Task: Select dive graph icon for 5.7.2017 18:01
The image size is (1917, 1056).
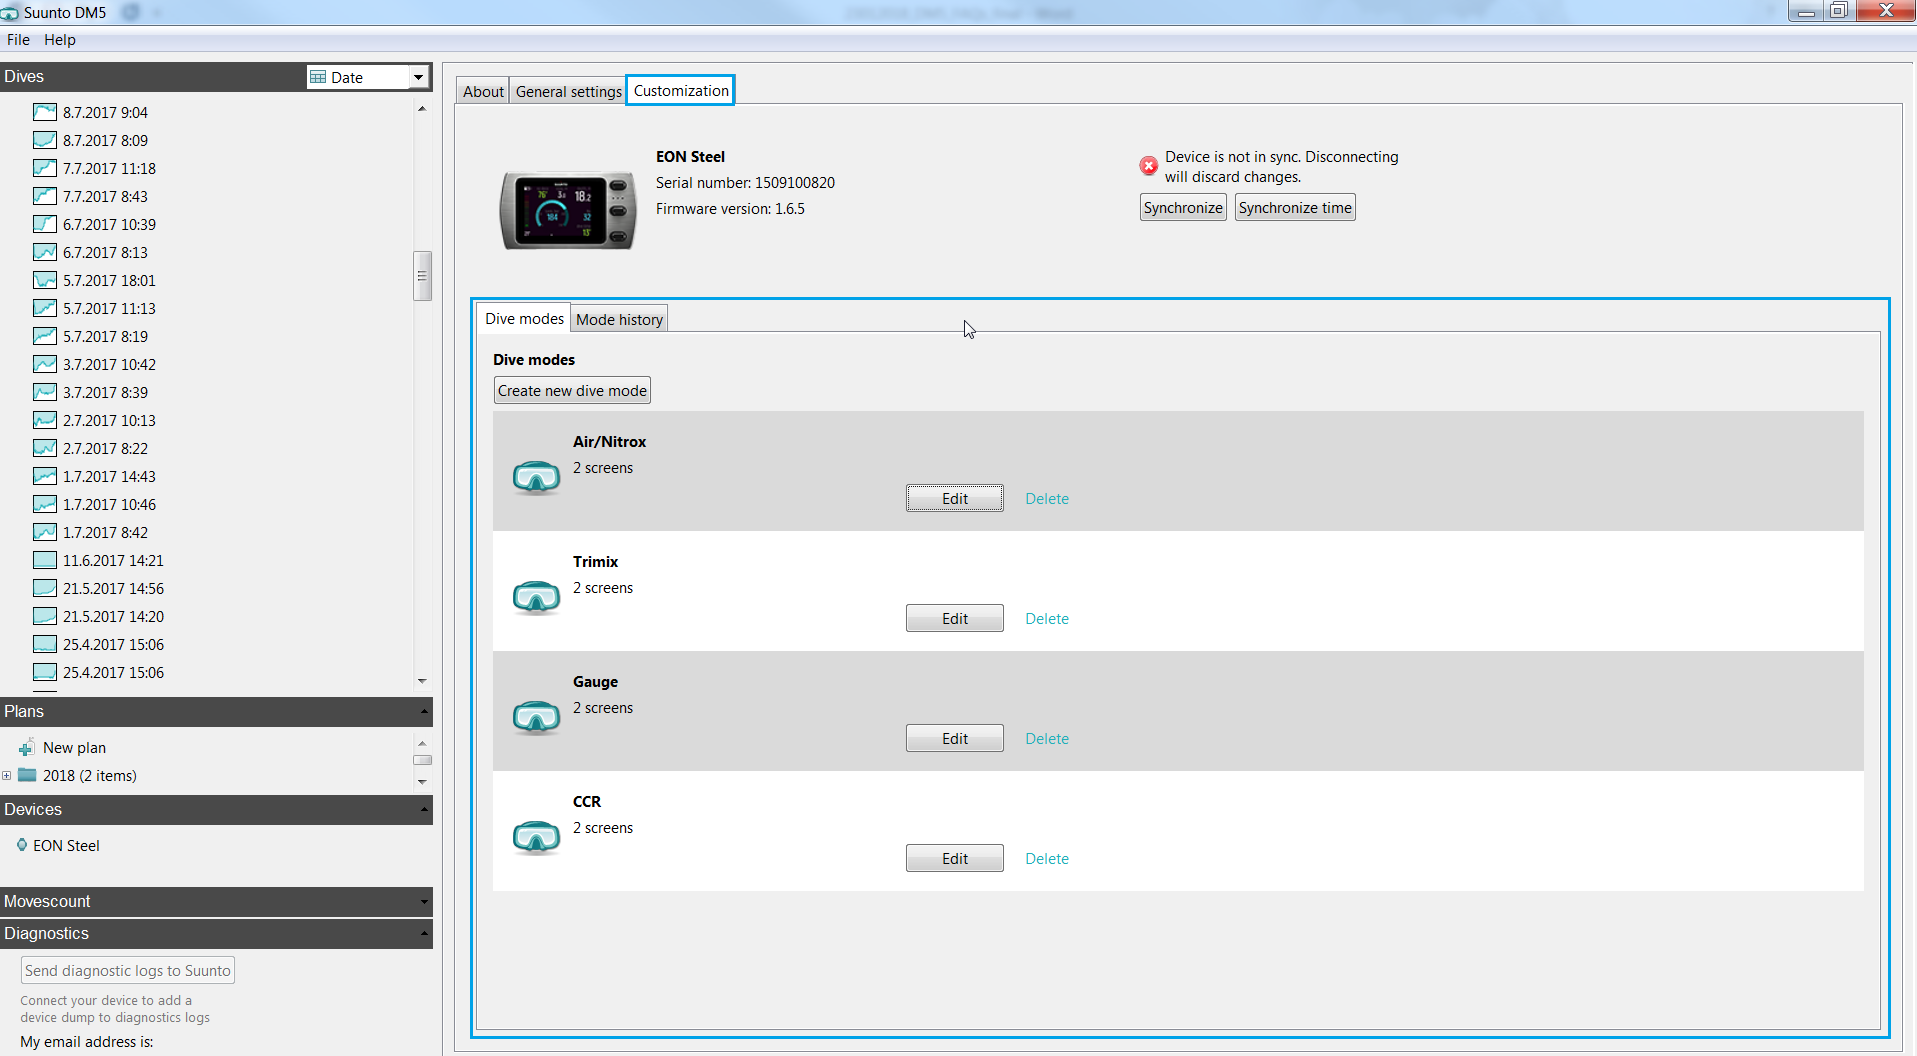Action: pos(45,280)
